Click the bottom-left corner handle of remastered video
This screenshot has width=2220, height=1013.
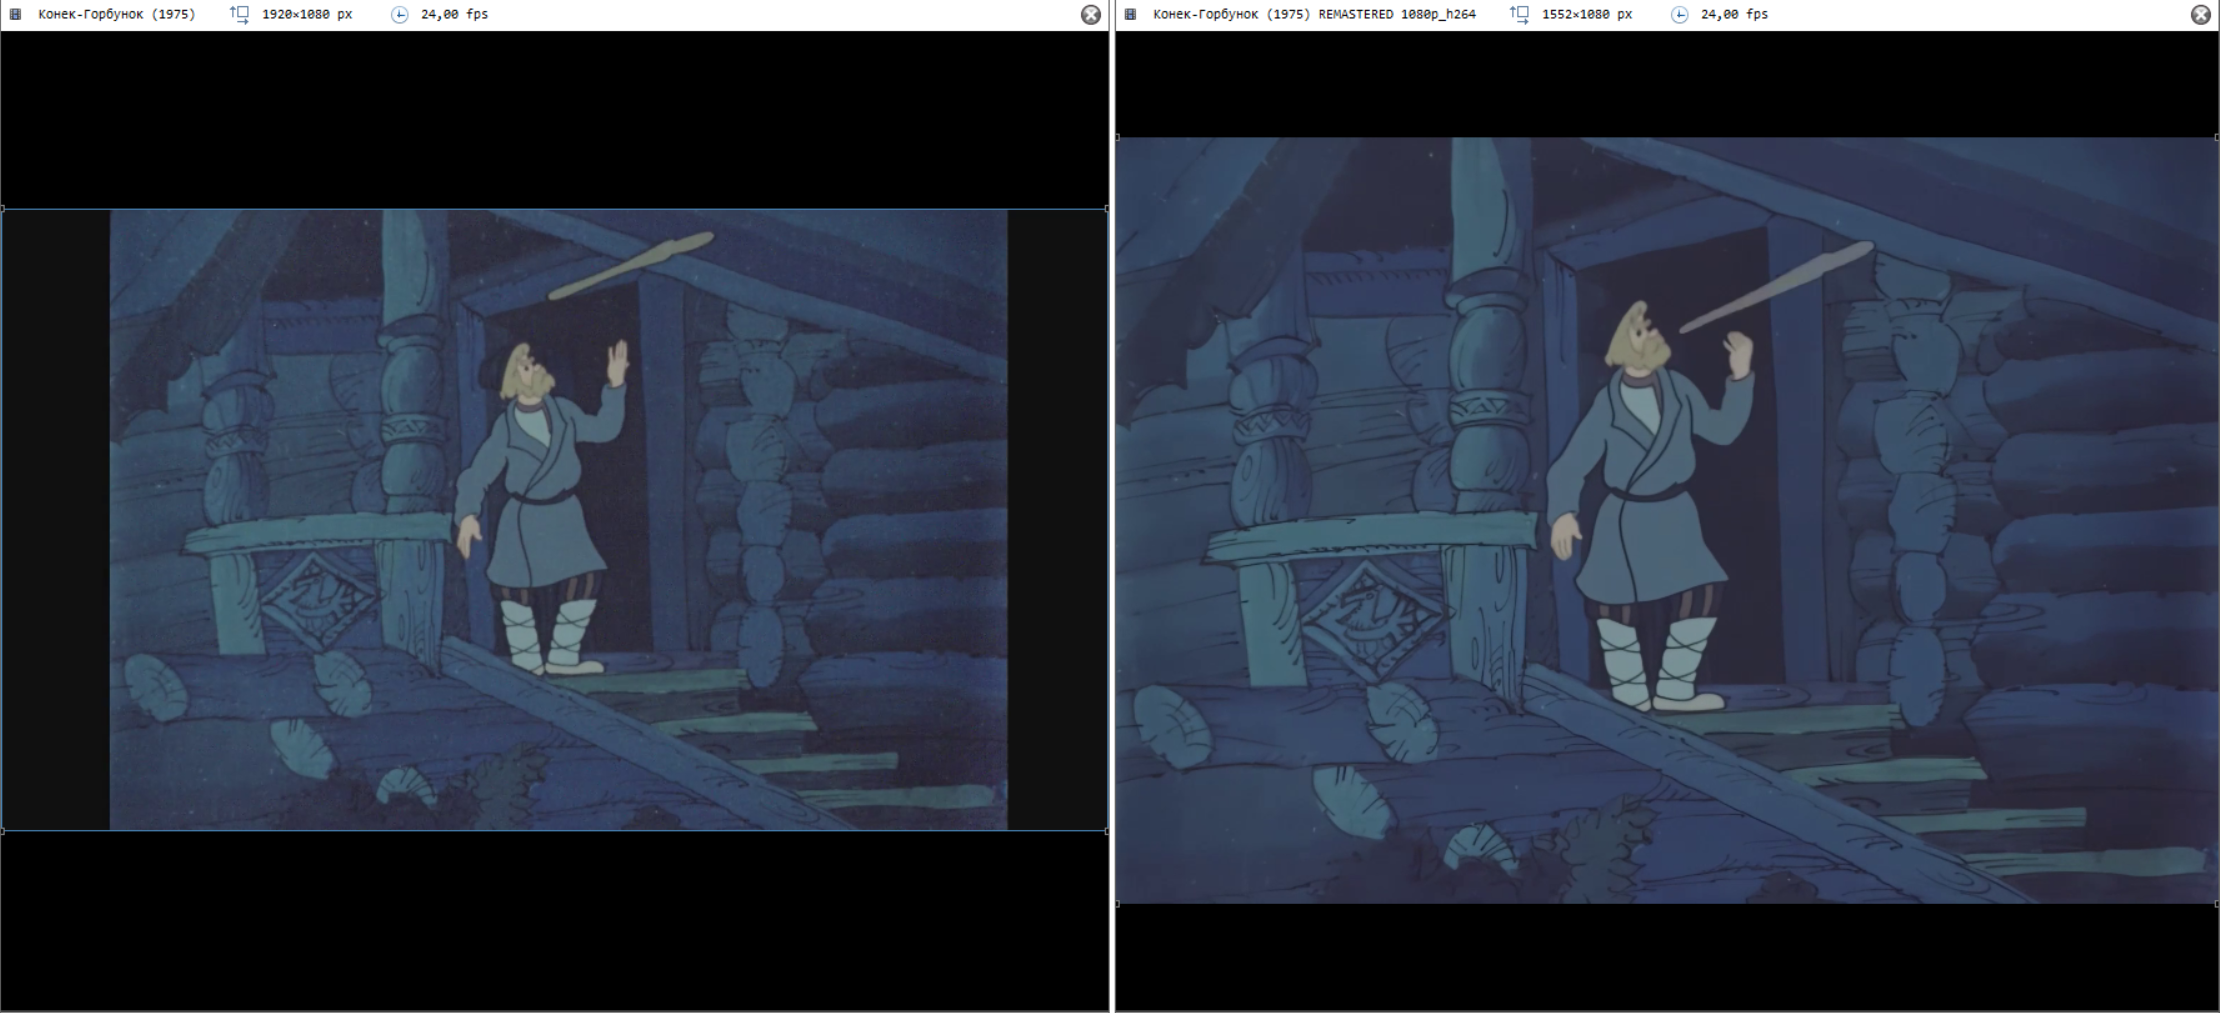[x=1118, y=903]
